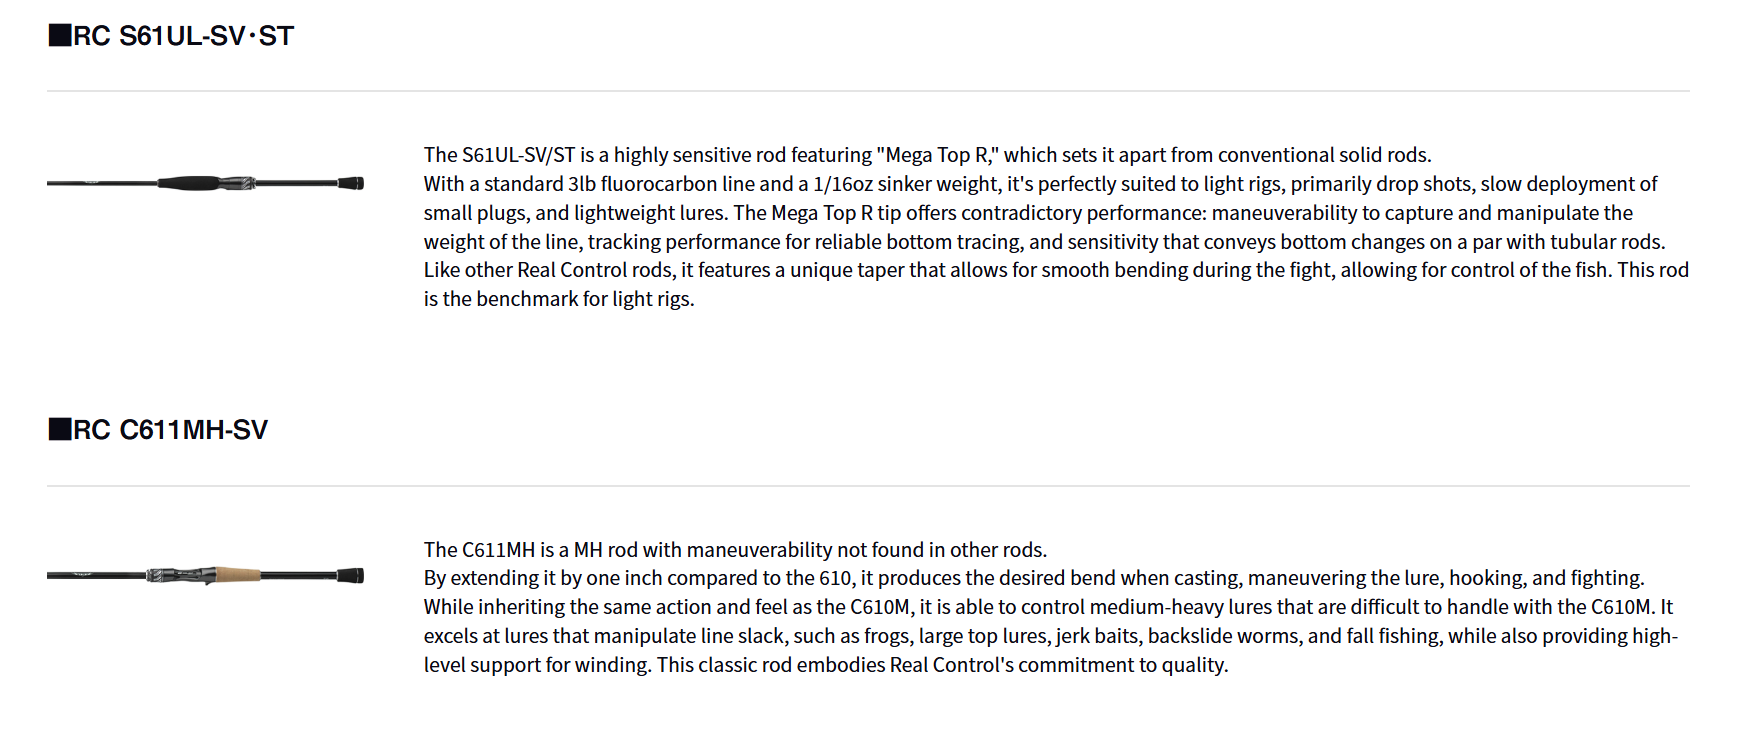Click the black square beside RC C611MH-SV
Viewport: 1743px width, 746px height.
(x=59, y=430)
